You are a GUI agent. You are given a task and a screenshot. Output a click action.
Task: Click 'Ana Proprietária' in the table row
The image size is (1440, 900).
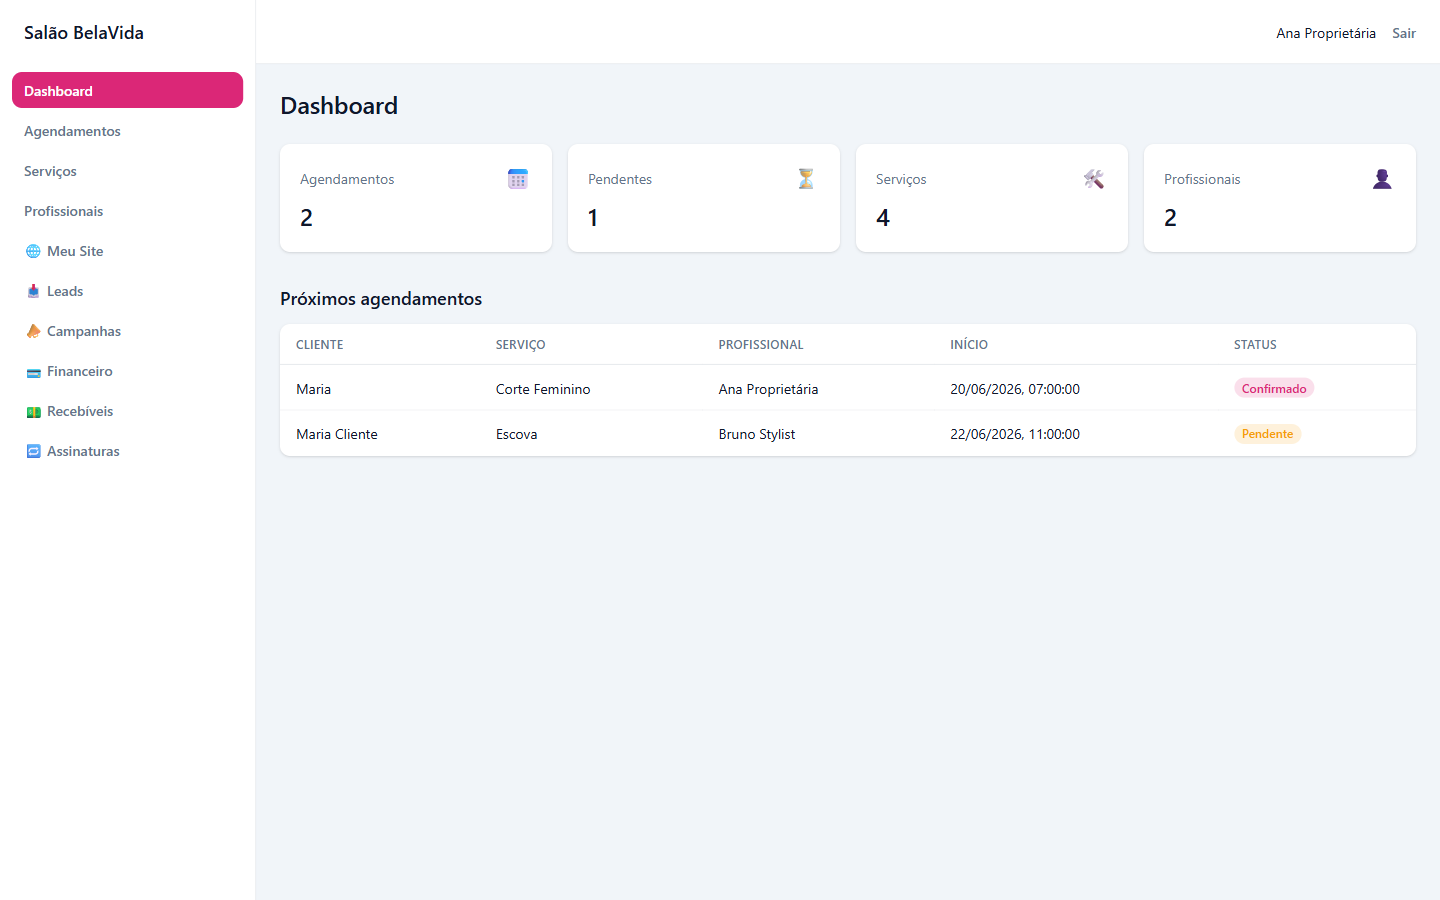click(x=768, y=389)
